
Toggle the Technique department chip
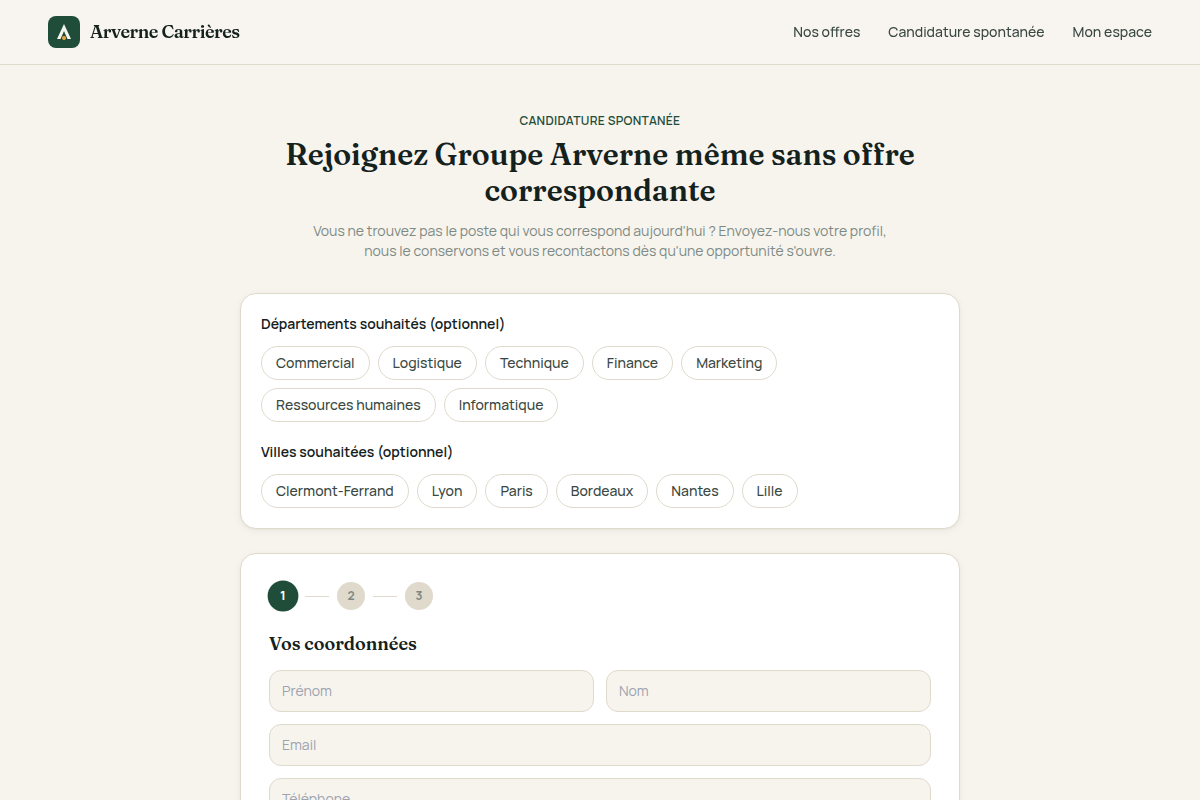click(534, 363)
